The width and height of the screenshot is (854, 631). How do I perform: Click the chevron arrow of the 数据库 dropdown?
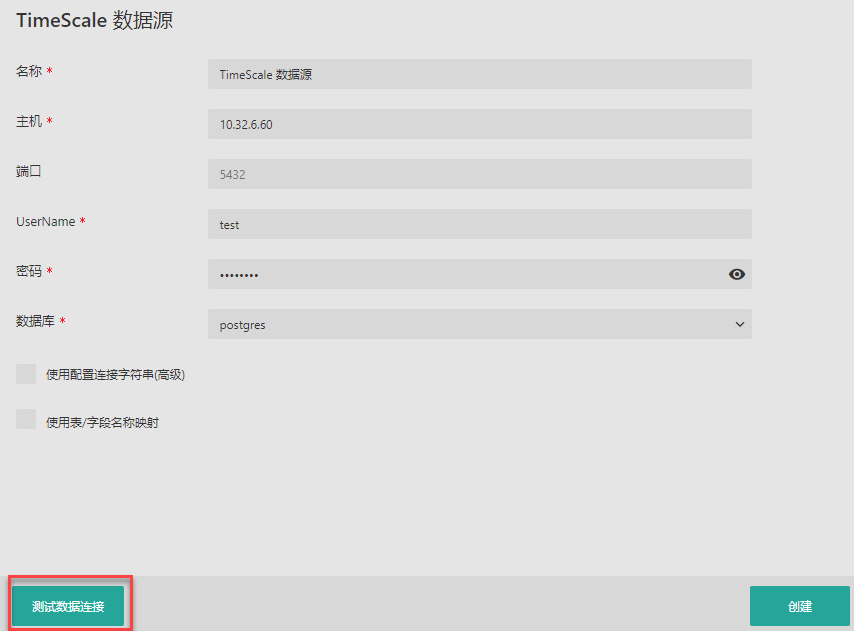(x=740, y=324)
